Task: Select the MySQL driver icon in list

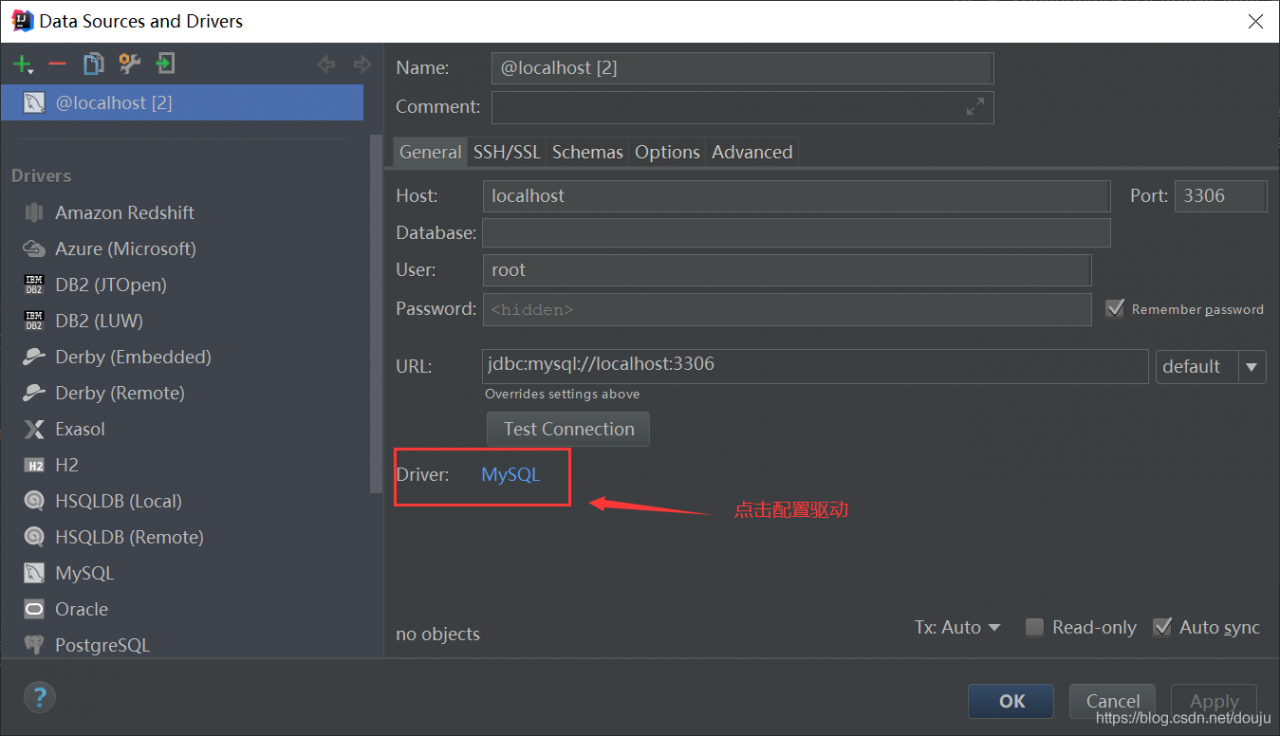Action: [x=34, y=573]
